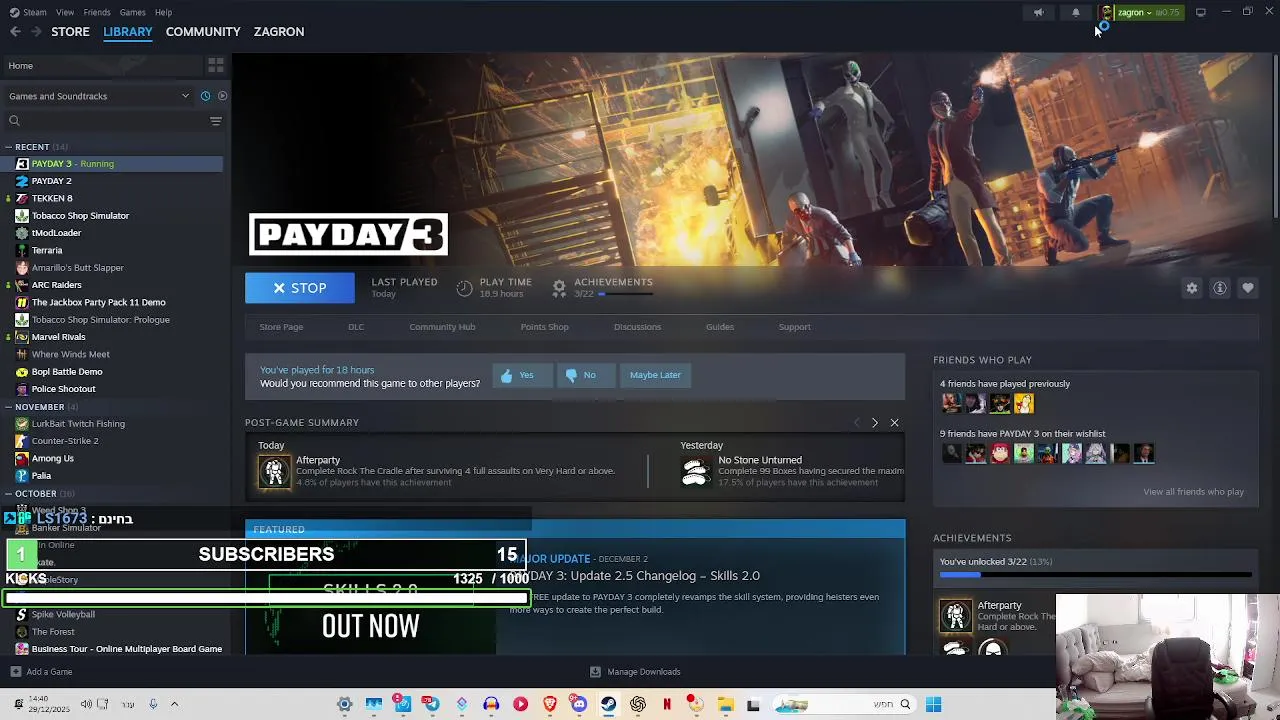Open Windows Settings from the taskbar
1280x720 pixels.
point(344,705)
